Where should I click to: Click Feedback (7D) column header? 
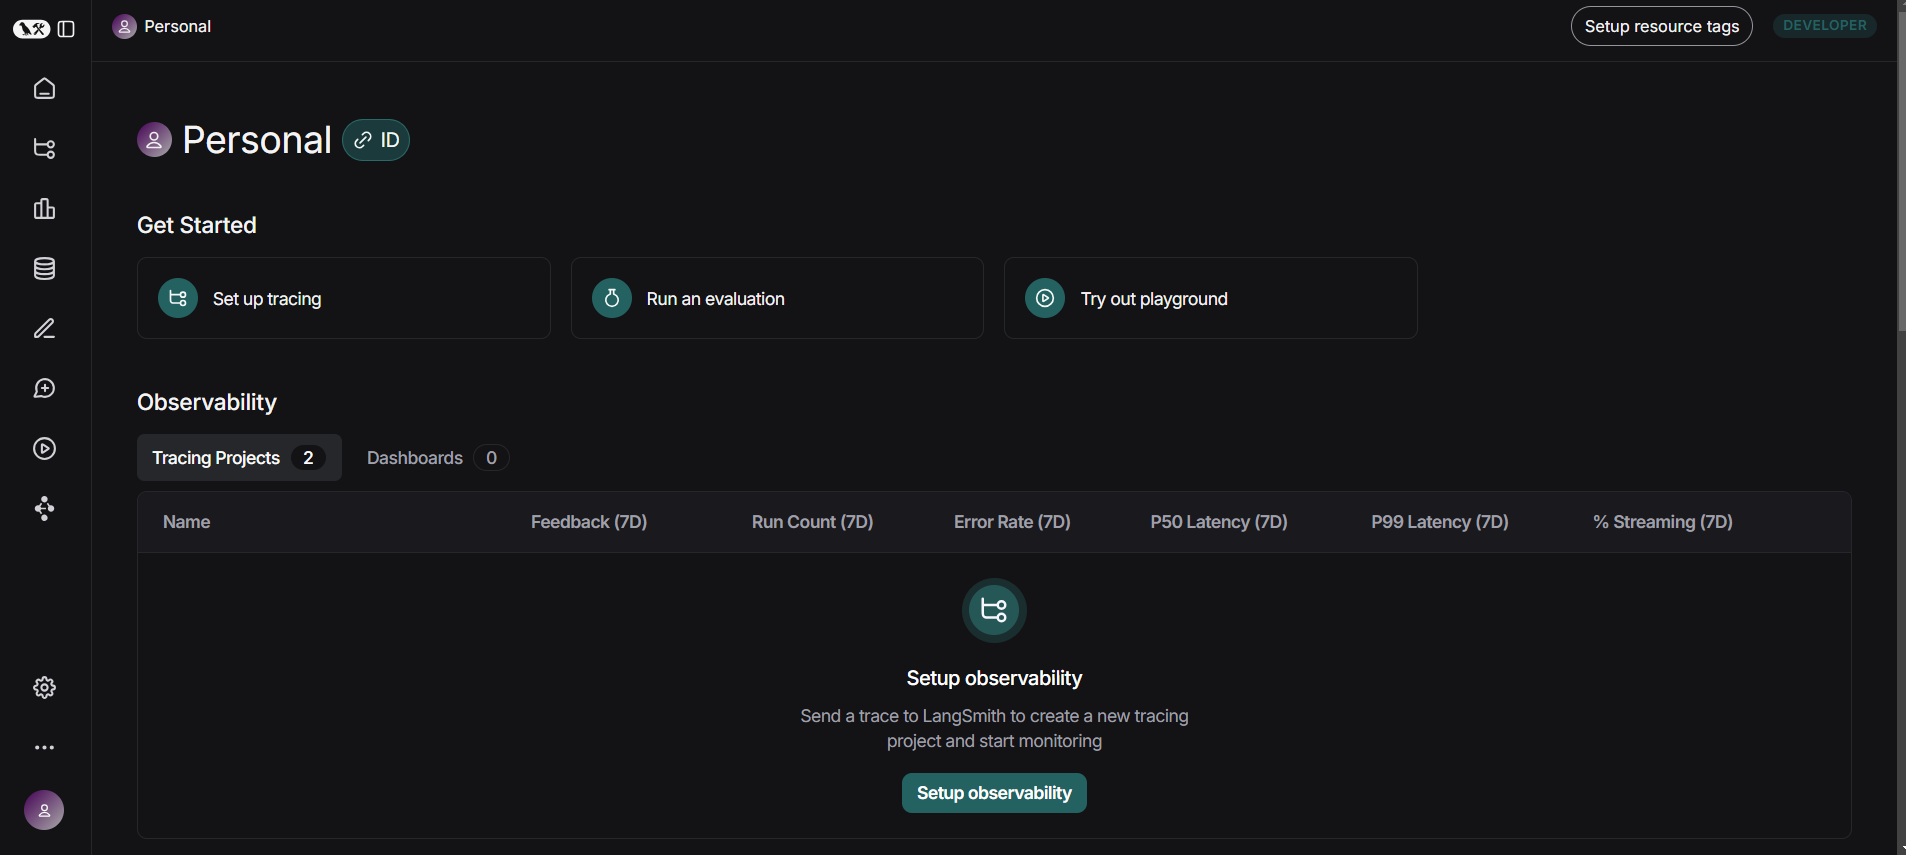589,522
